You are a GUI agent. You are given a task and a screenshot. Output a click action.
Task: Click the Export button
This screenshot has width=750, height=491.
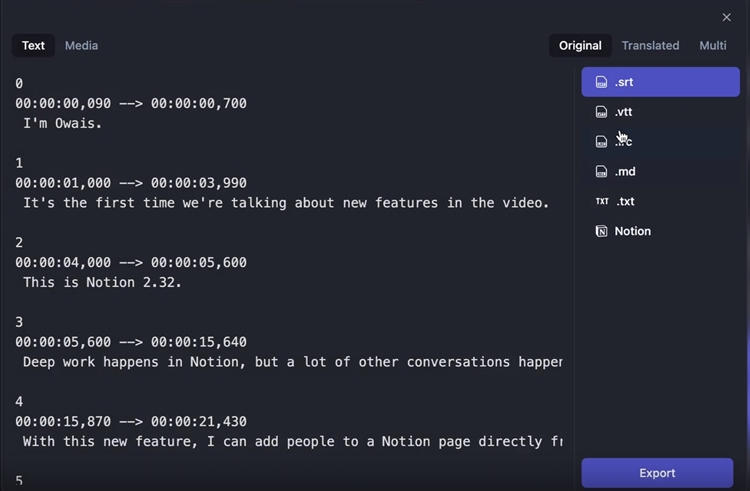coord(657,473)
